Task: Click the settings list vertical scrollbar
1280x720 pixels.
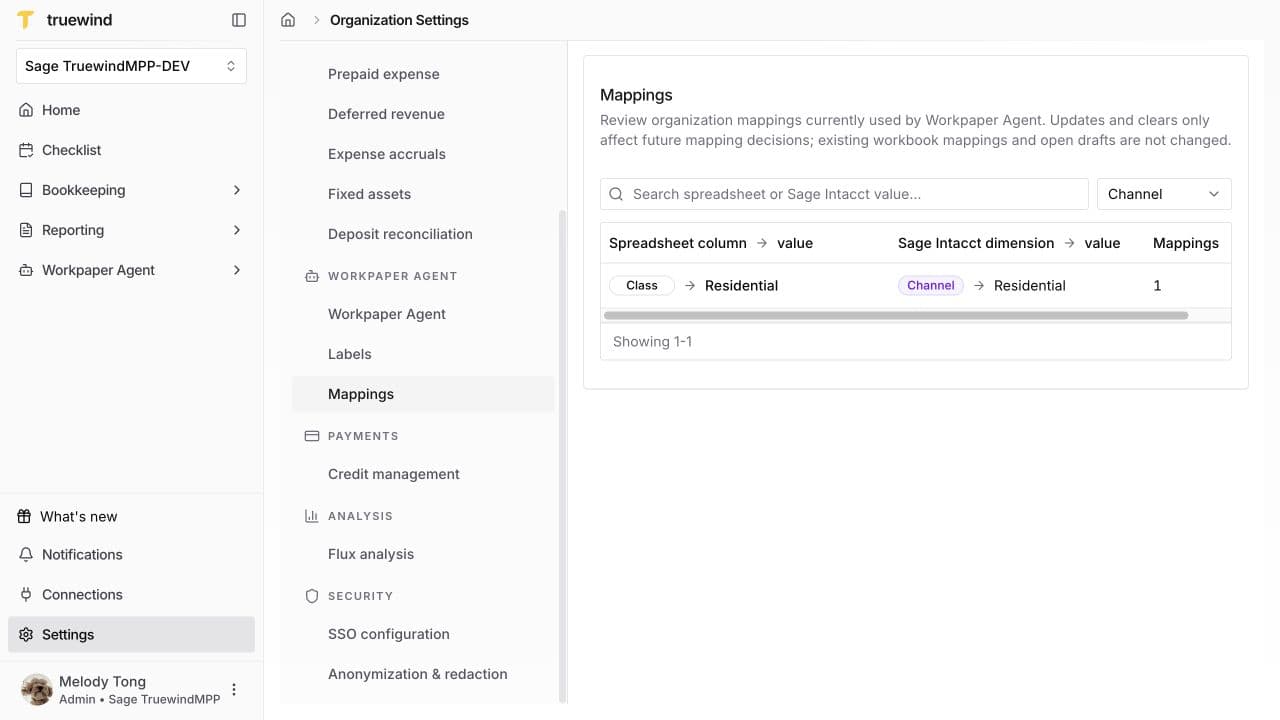Action: [562, 456]
